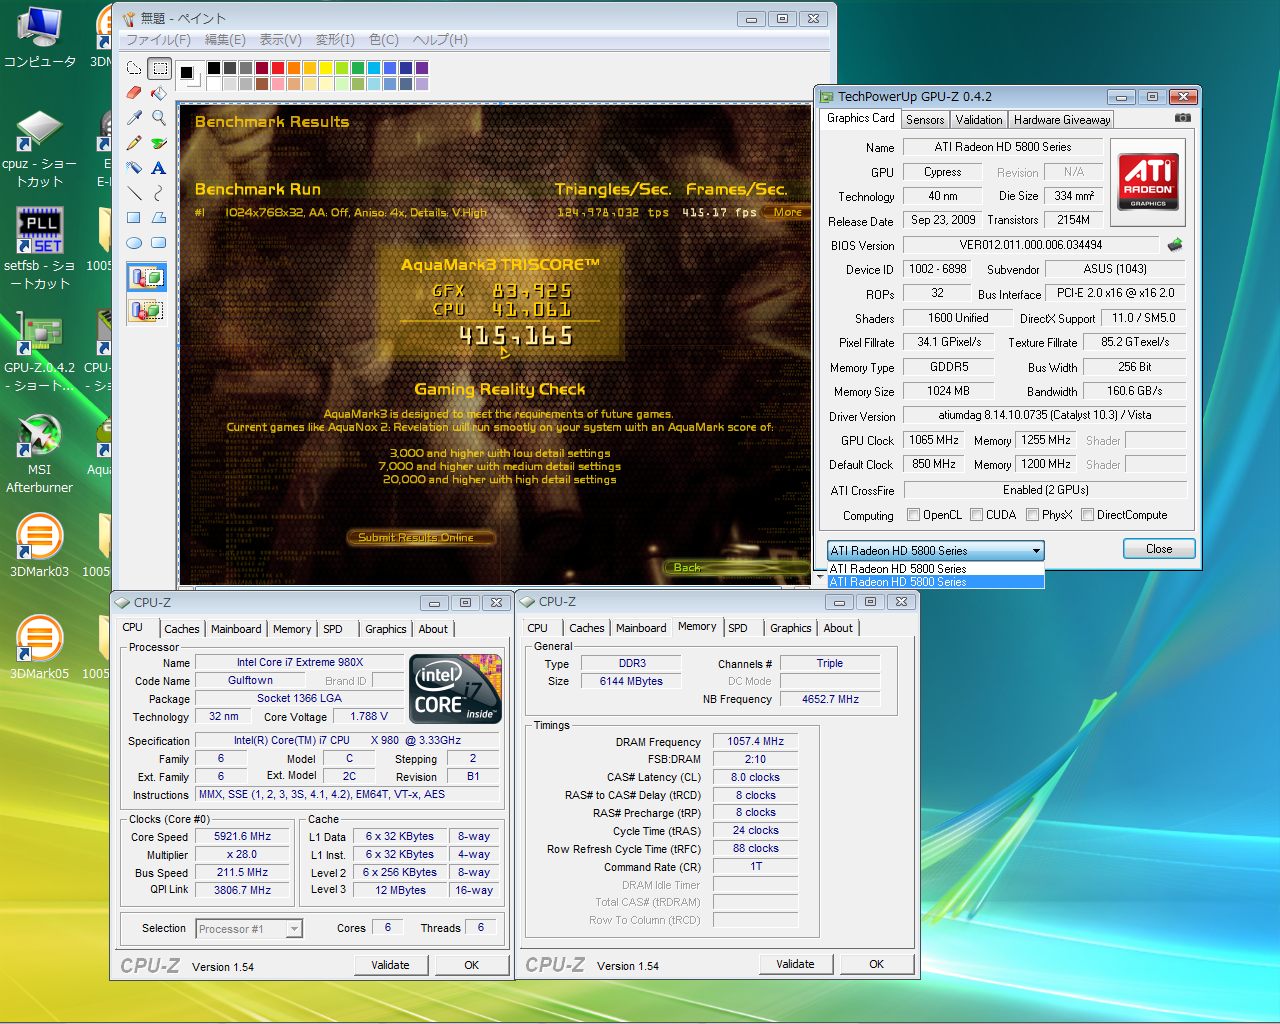Choose the Airbrush spray tool
The width and height of the screenshot is (1280, 1024).
click(x=134, y=168)
